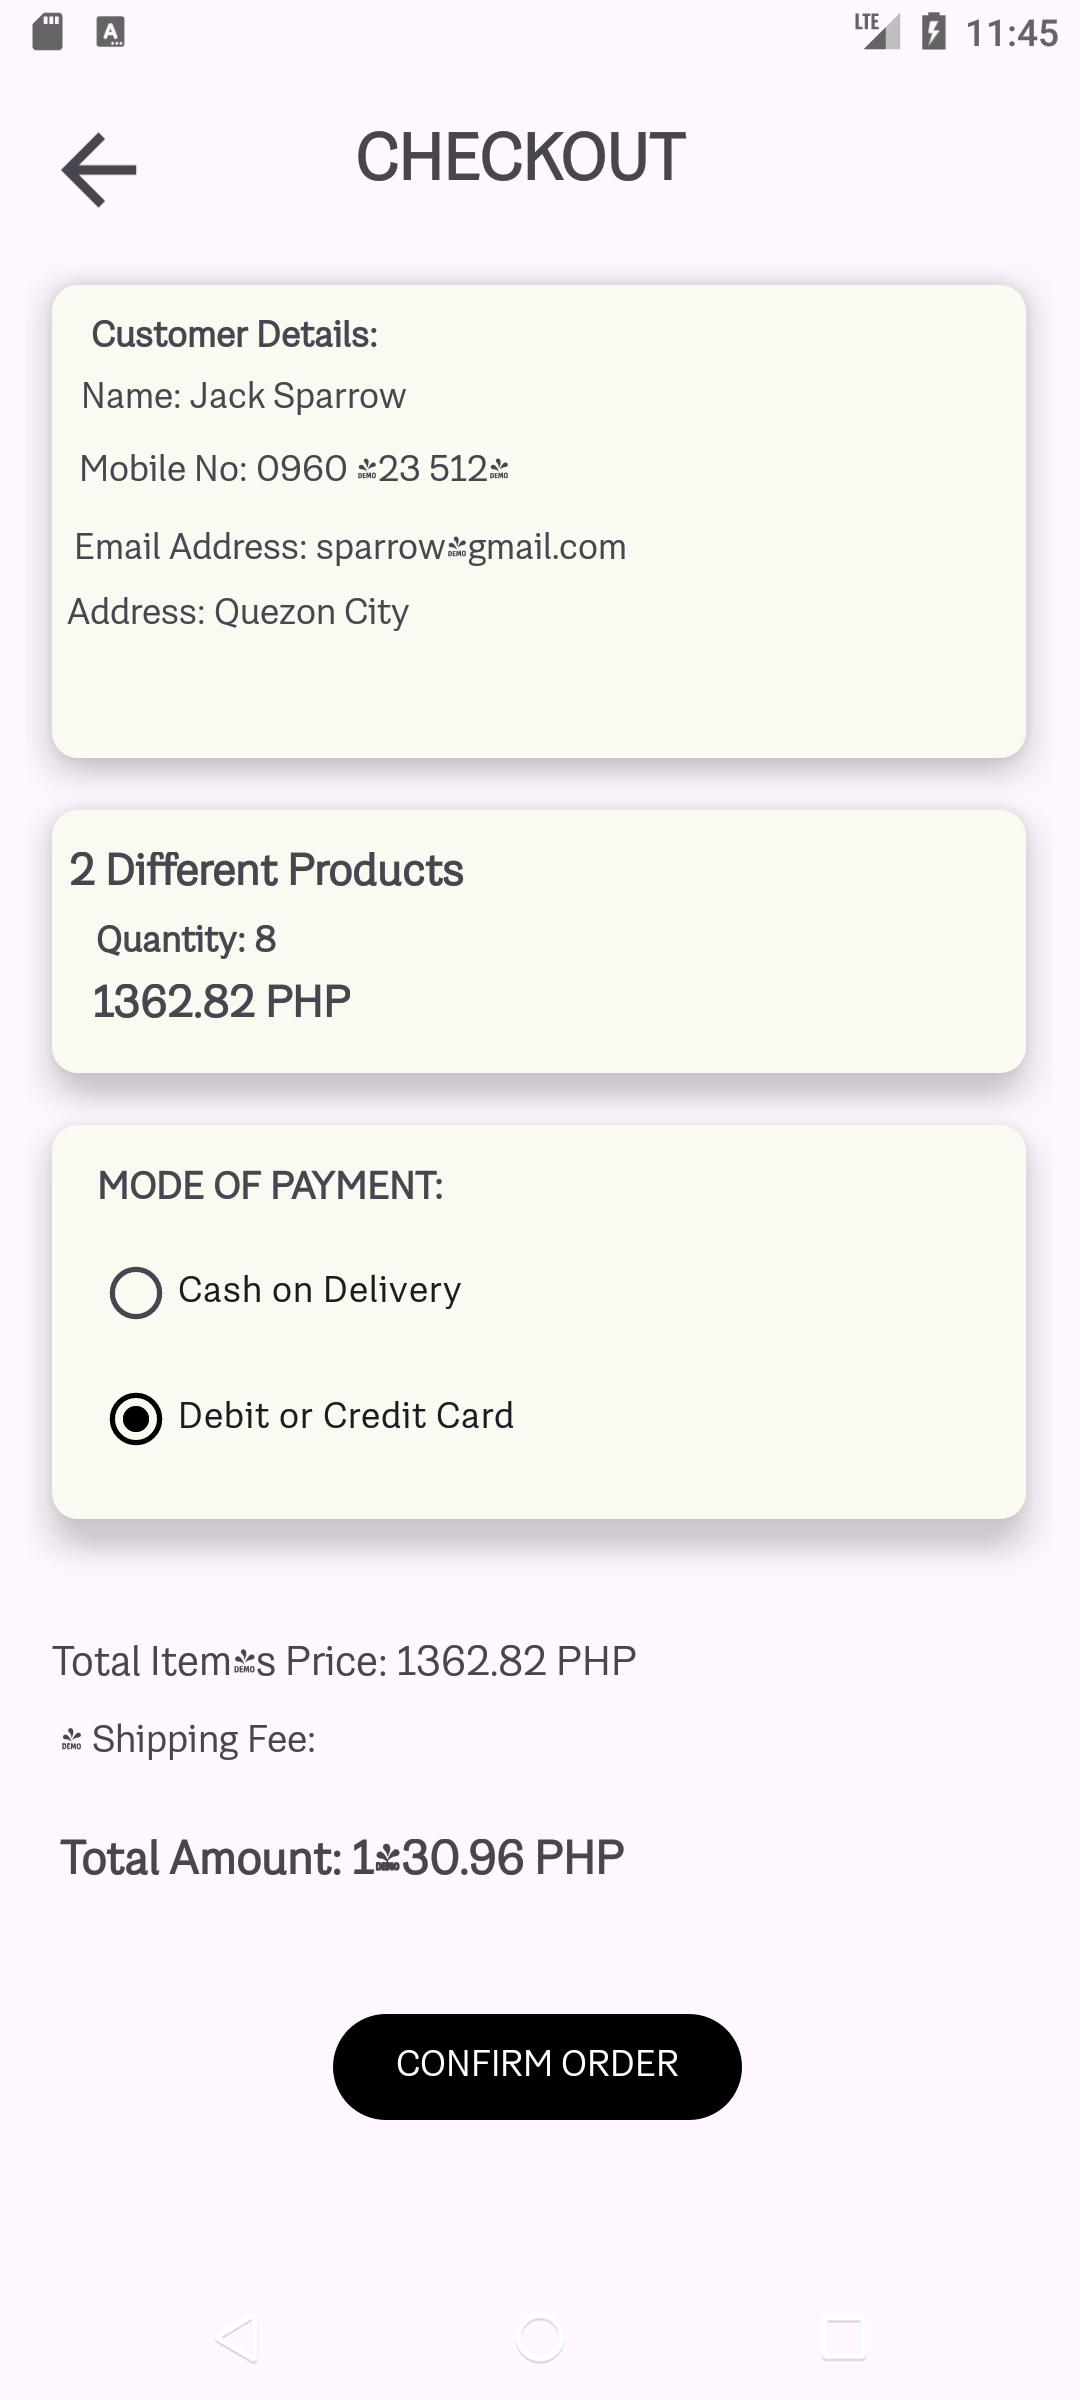Tap the keyboard indicator status icon
Viewport: 1080px width, 2400px height.
pyautogui.click(x=110, y=32)
